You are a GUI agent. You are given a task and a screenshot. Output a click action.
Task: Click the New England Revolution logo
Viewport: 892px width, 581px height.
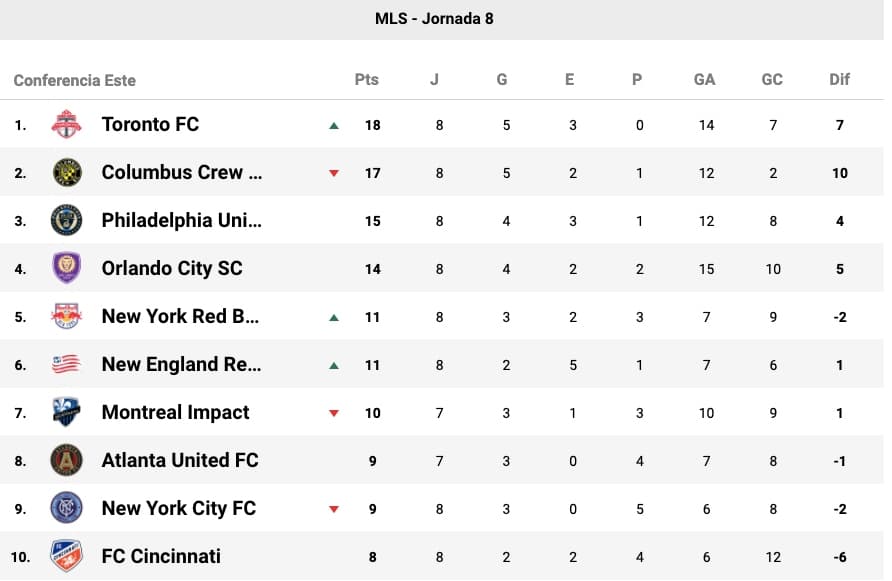coord(66,365)
